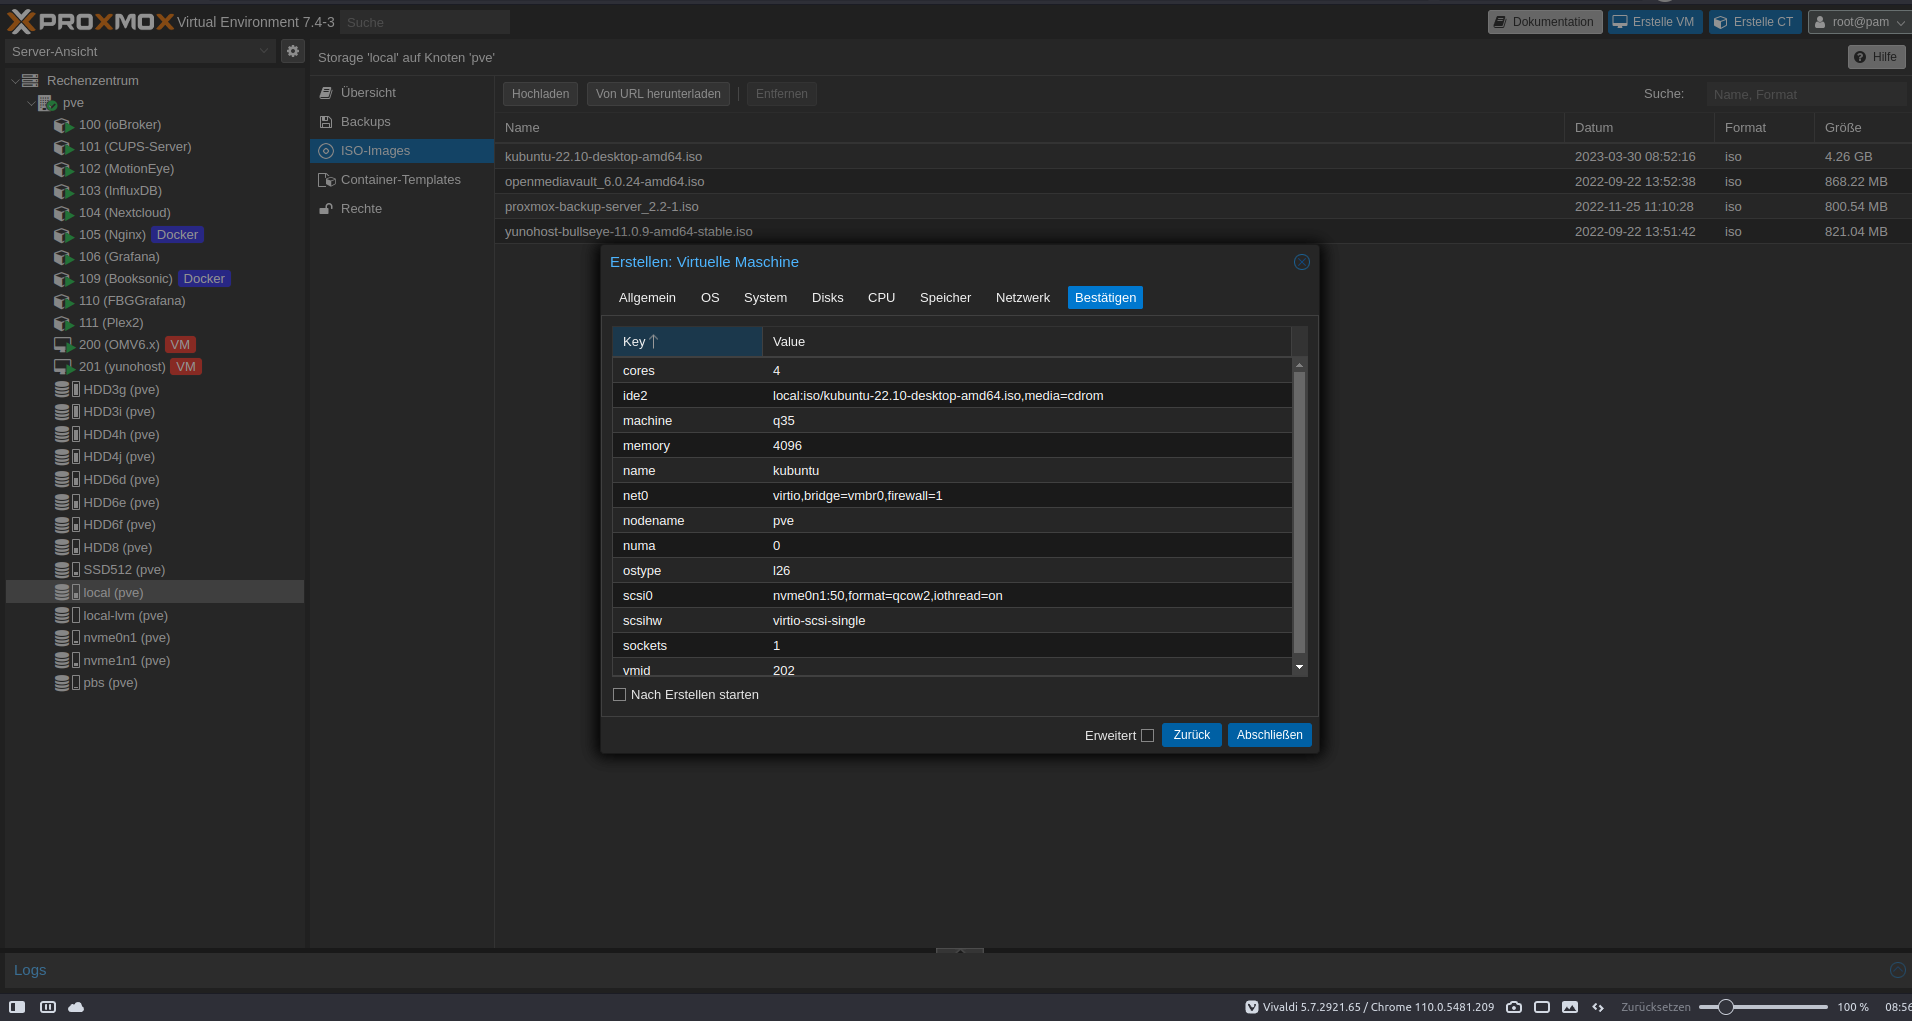Viewport: 1912px width, 1021px height.
Task: Open the Dokumentation button
Action: [x=1544, y=22]
